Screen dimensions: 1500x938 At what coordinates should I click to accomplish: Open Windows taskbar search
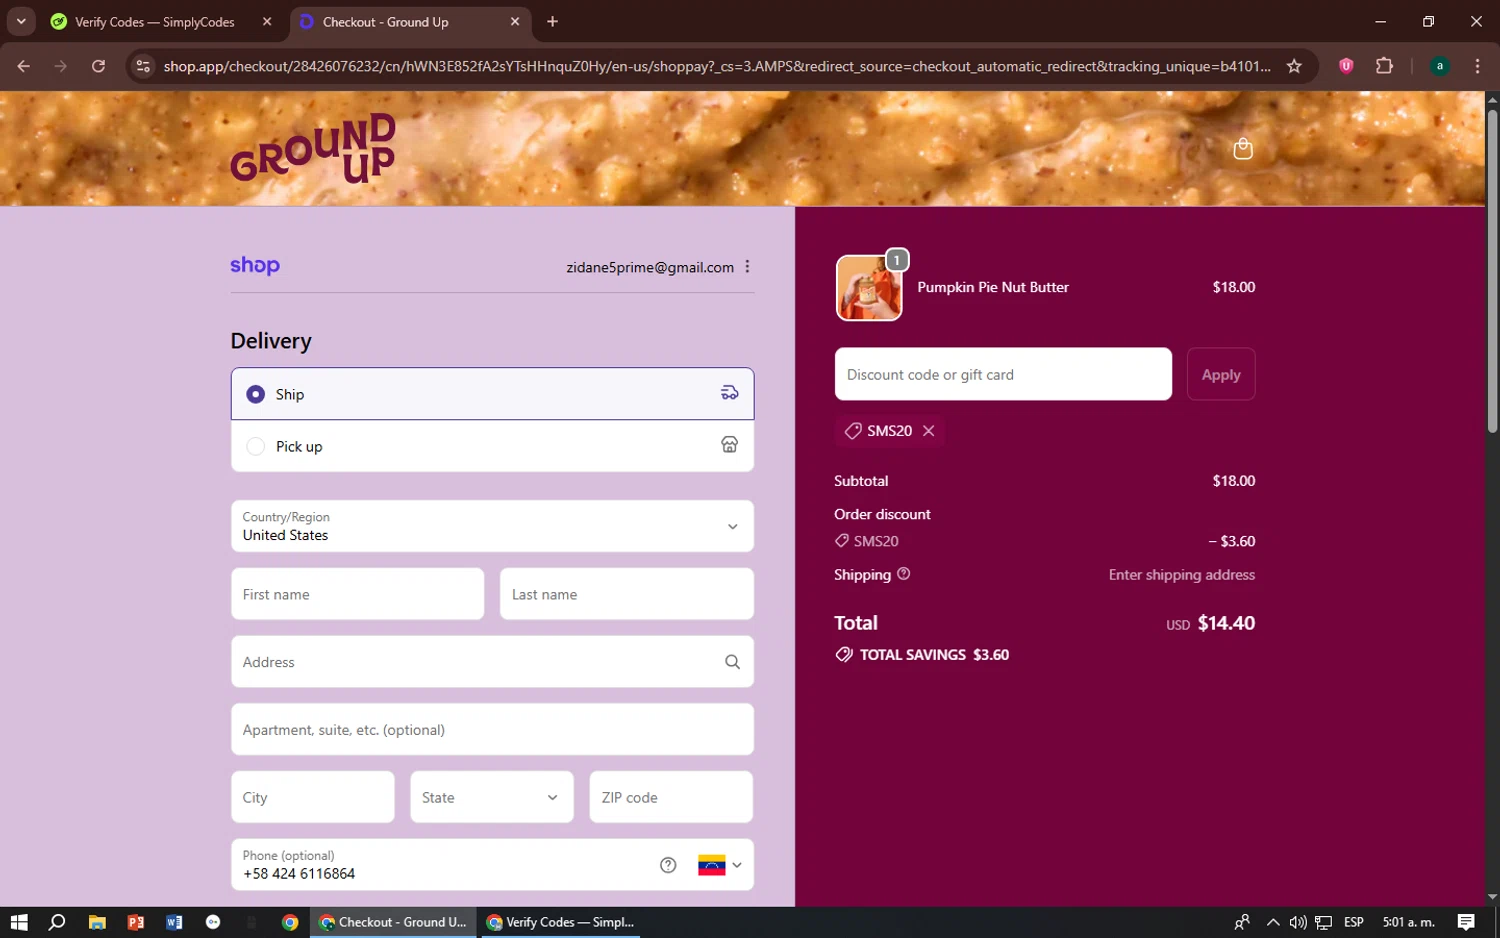[x=57, y=922]
